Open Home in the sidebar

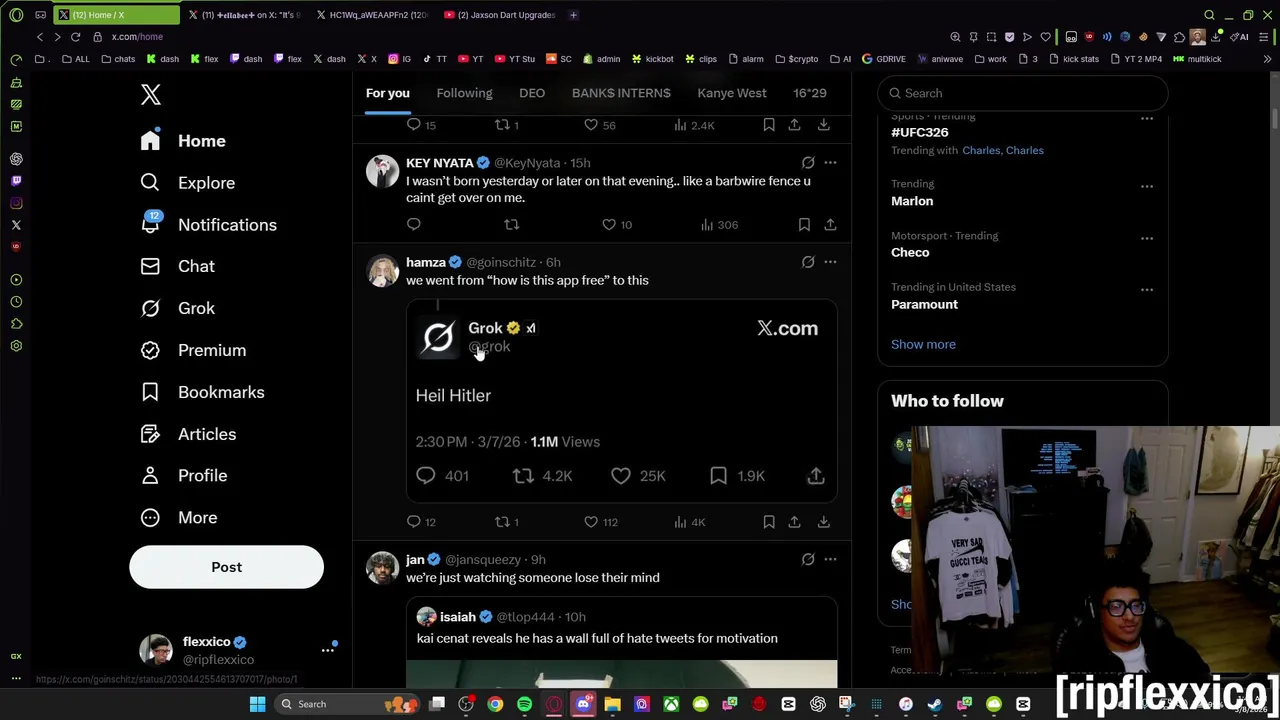tap(183, 141)
